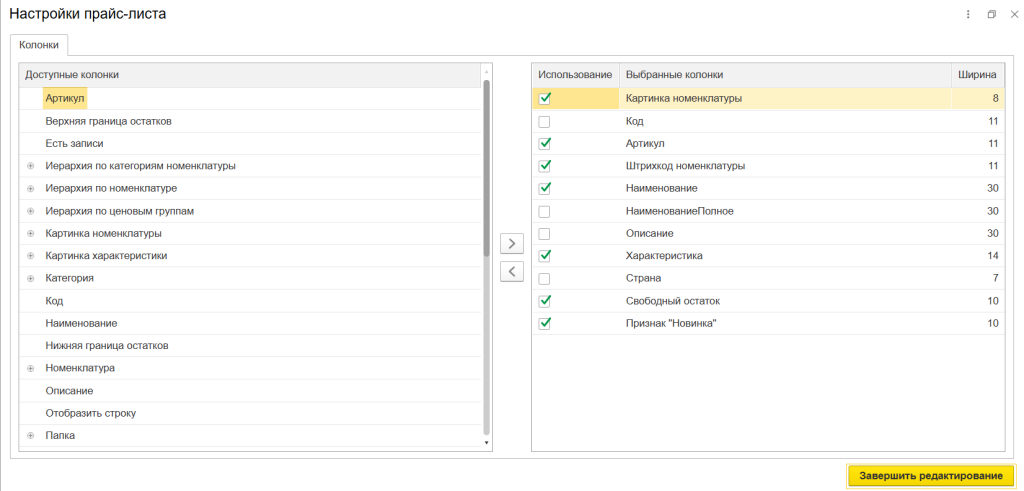Switch to the Колонки tab
Image resolution: width=1024 pixels, height=491 pixels.
click(x=39, y=45)
